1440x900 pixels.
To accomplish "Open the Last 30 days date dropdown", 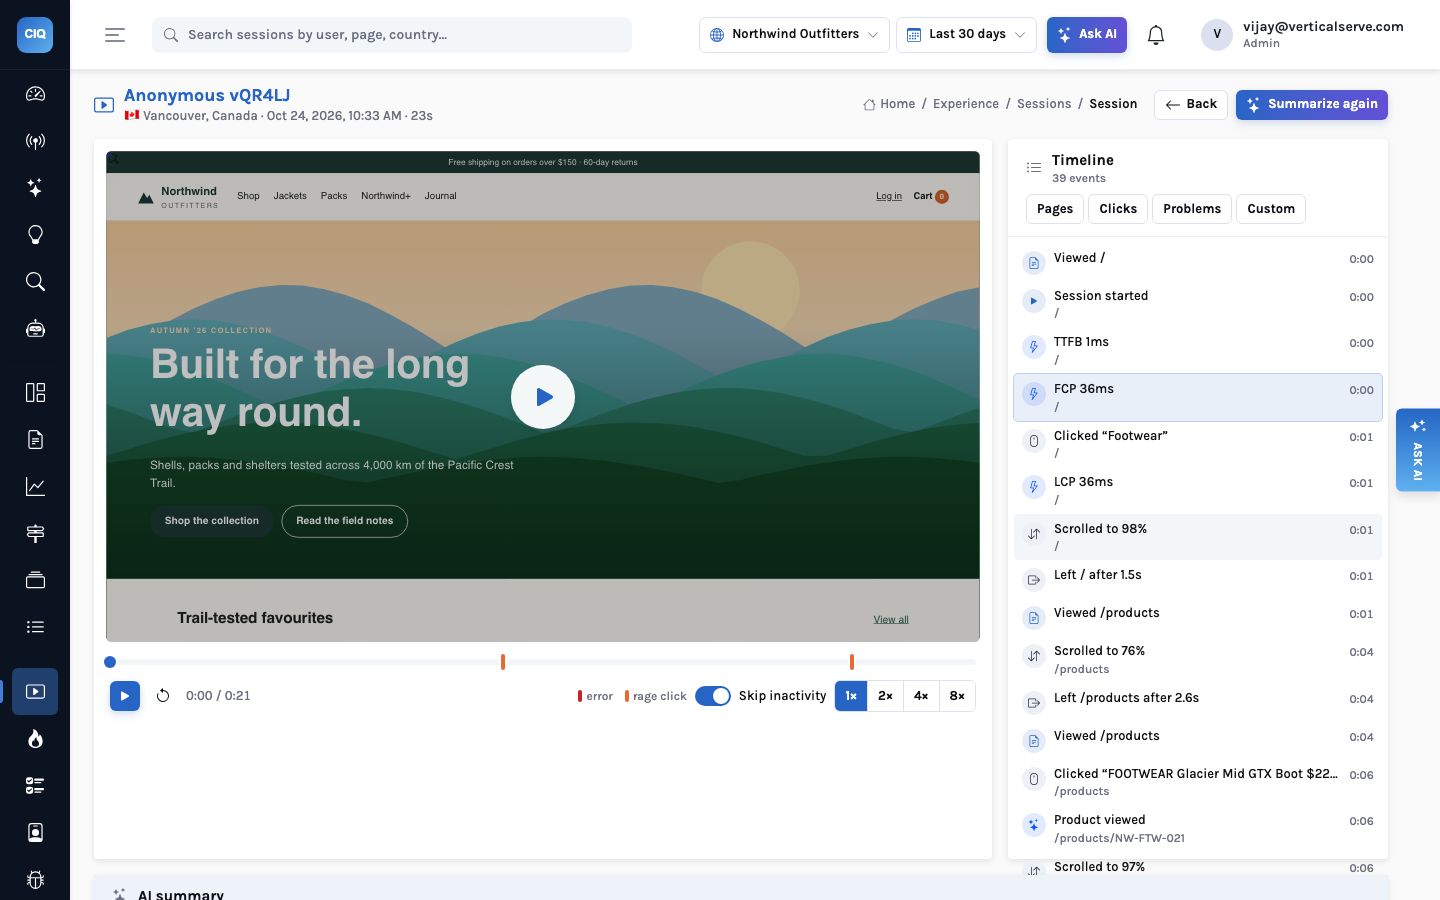I will click(966, 34).
